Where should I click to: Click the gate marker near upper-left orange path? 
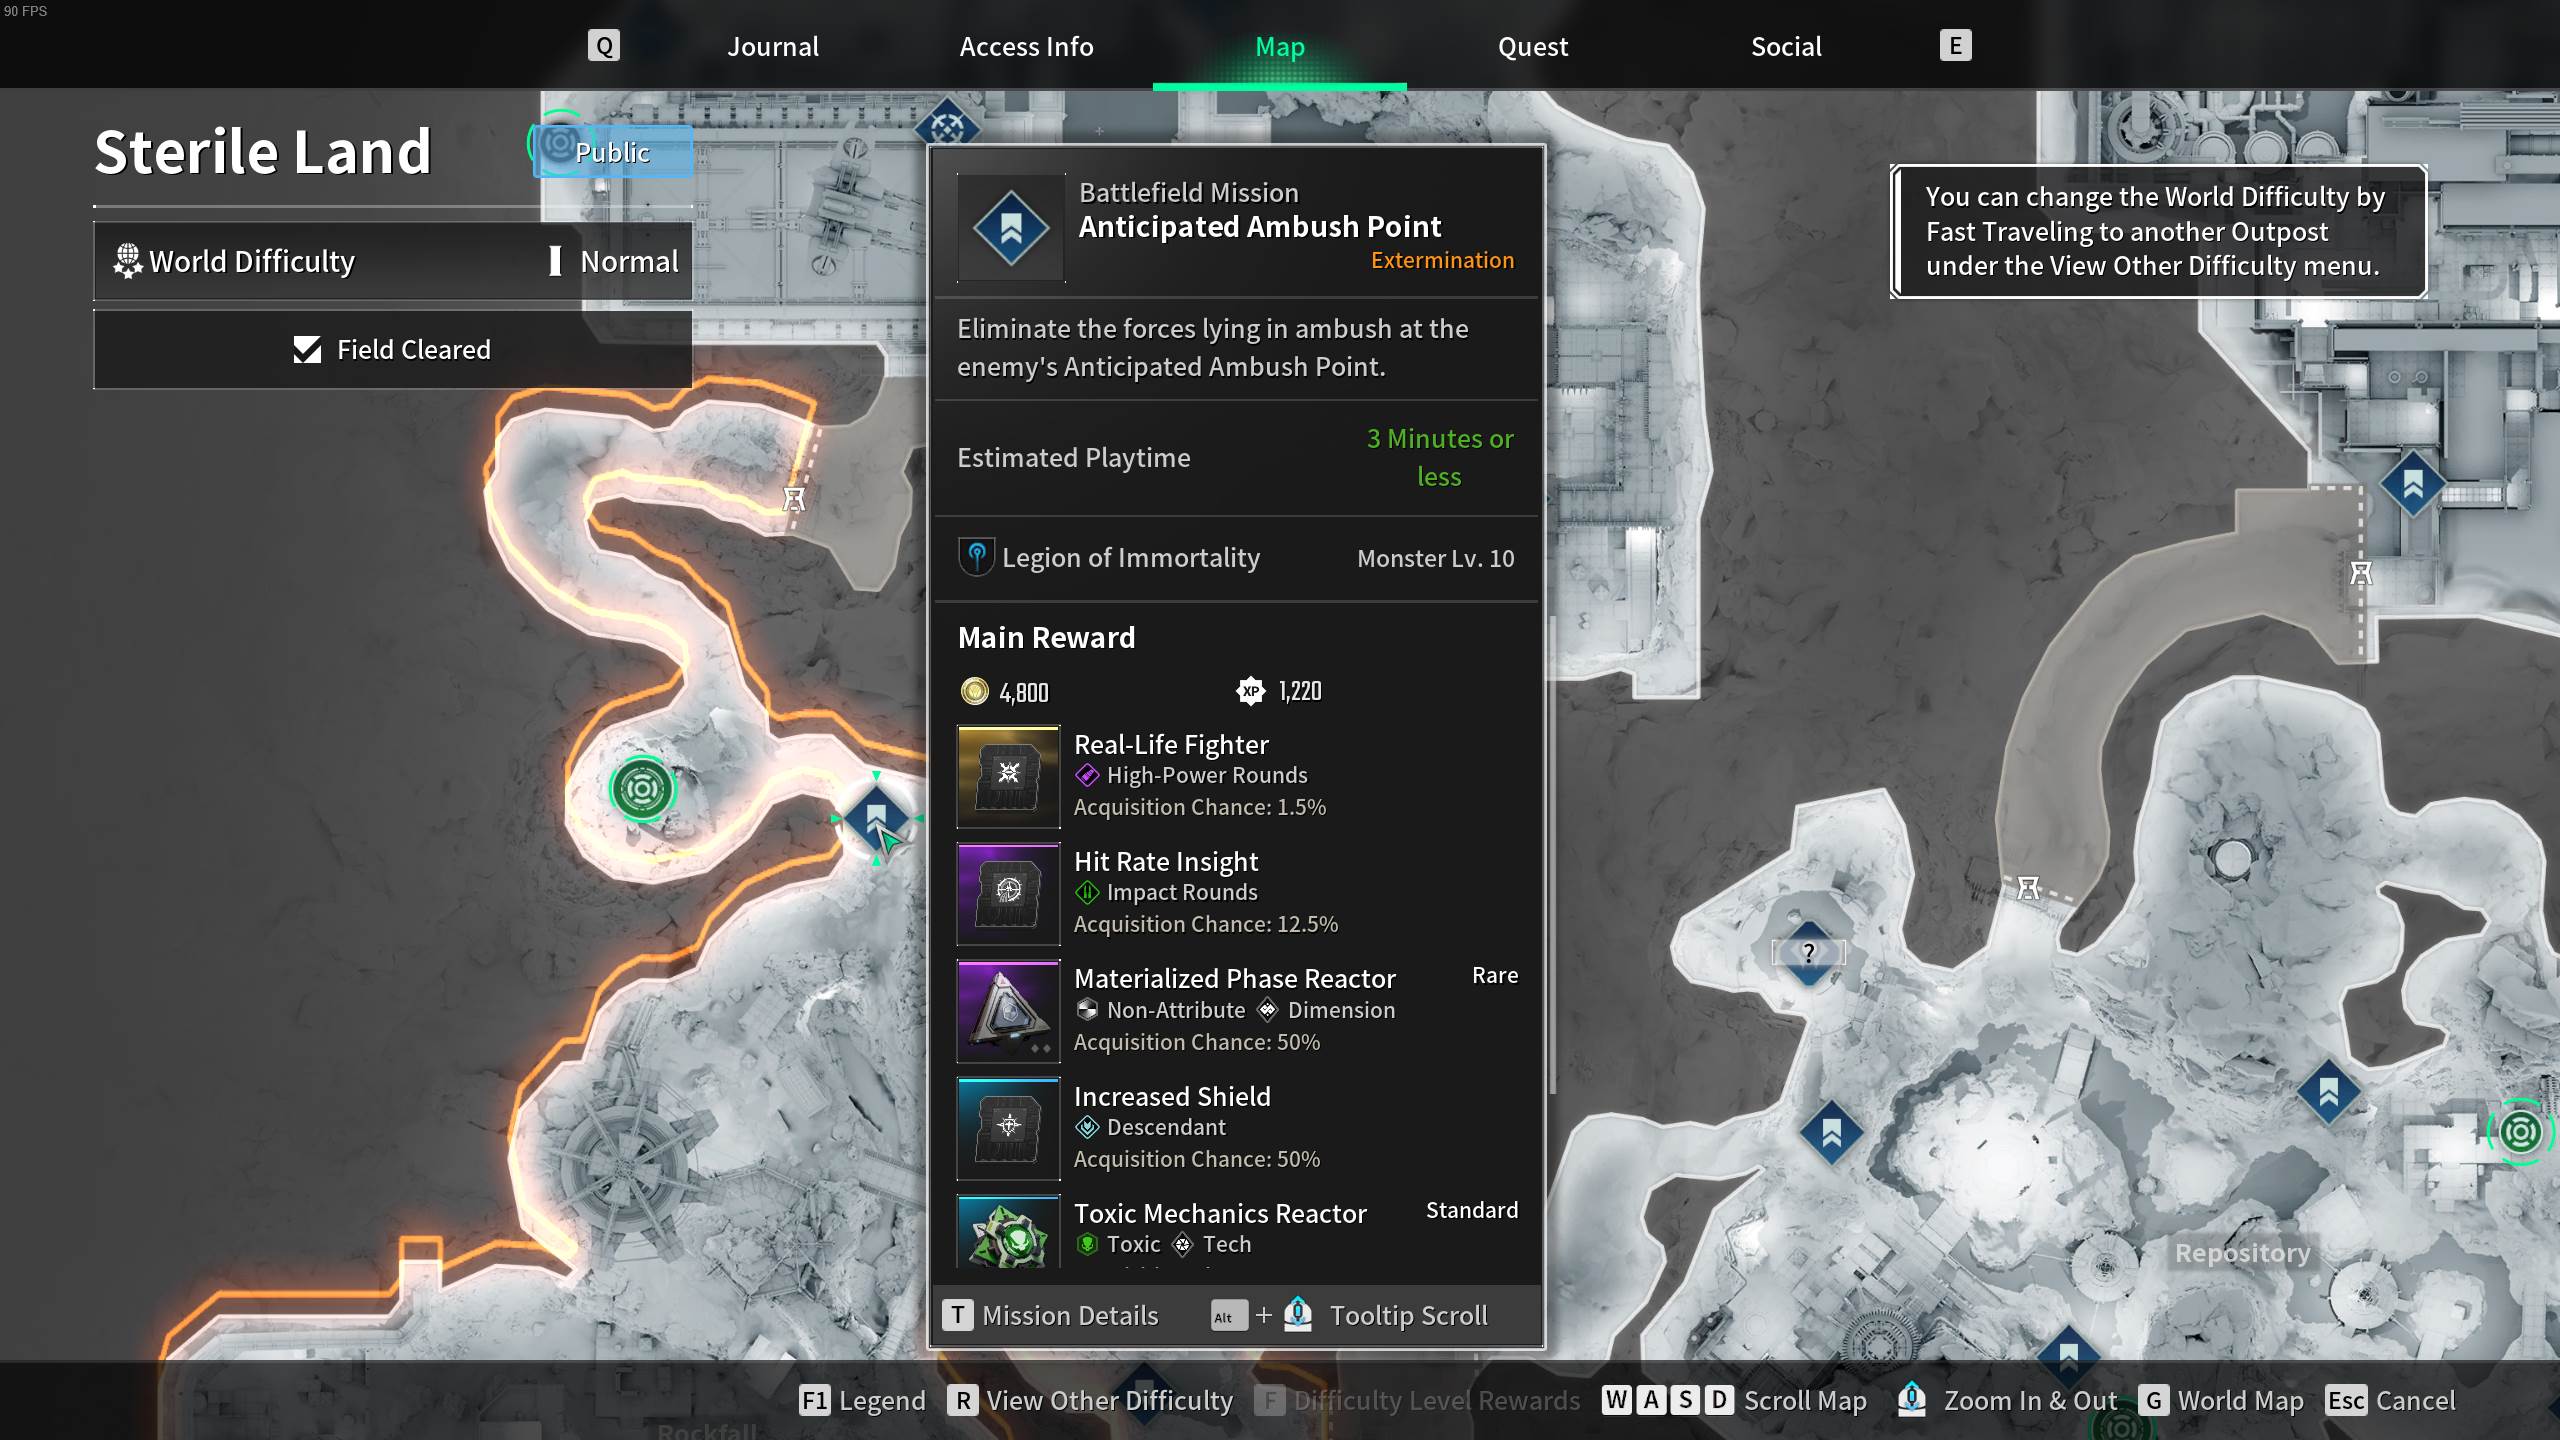(x=794, y=498)
